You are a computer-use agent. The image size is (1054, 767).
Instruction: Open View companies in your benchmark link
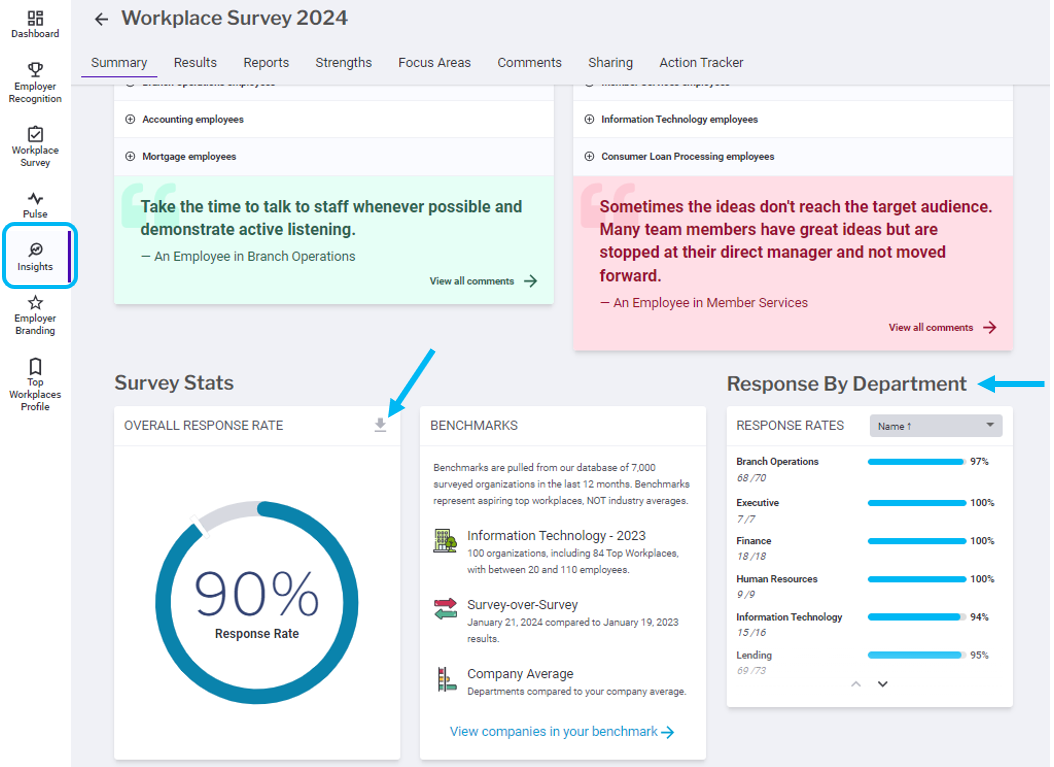(563, 731)
